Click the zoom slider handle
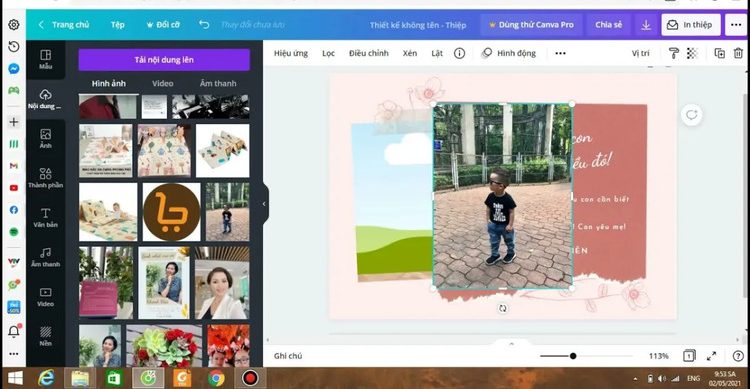This screenshot has height=389, width=750. (573, 356)
